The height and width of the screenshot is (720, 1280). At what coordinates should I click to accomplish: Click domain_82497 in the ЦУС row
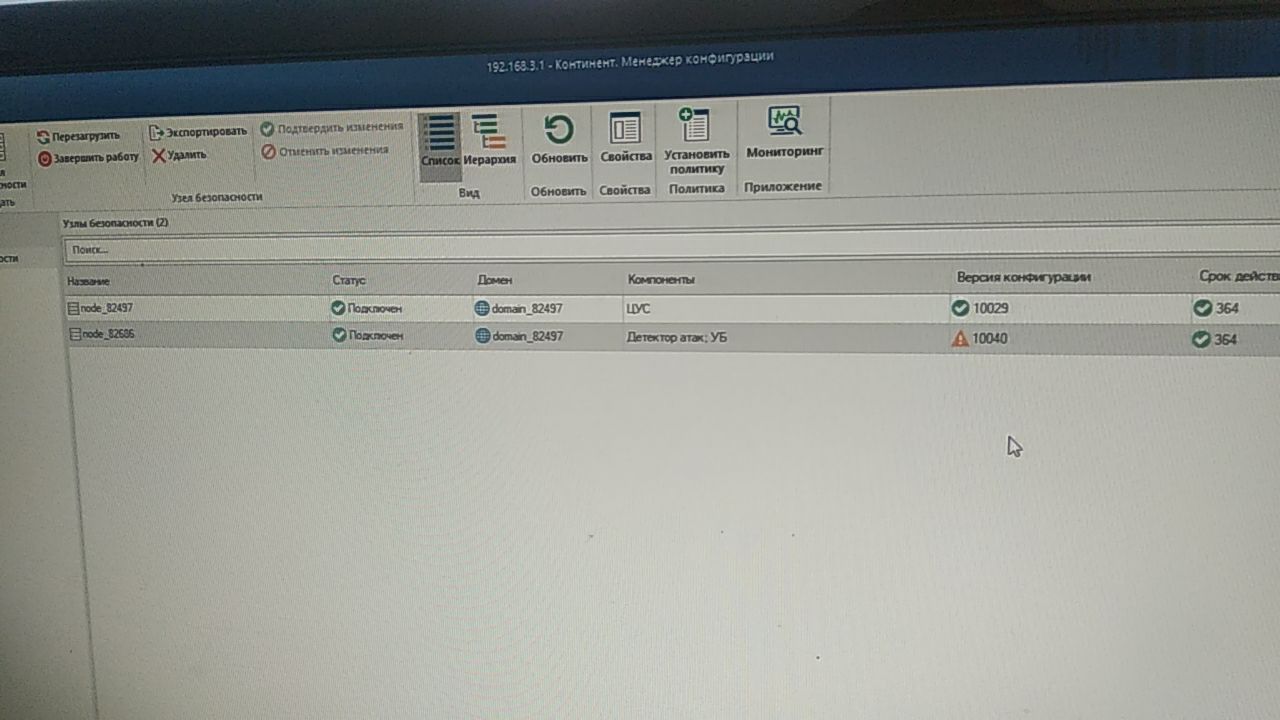[x=519, y=309]
